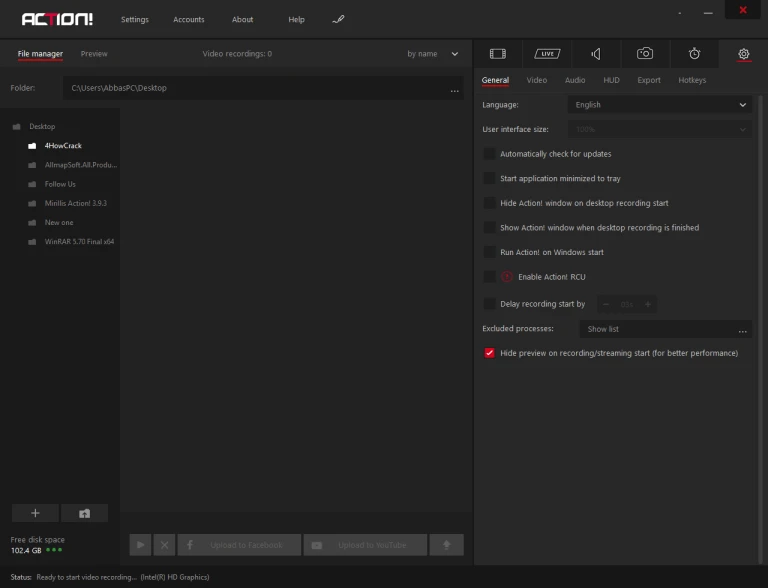This screenshot has height=588, width=768.
Task: Open the audio recording mode icon
Action: click(596, 53)
